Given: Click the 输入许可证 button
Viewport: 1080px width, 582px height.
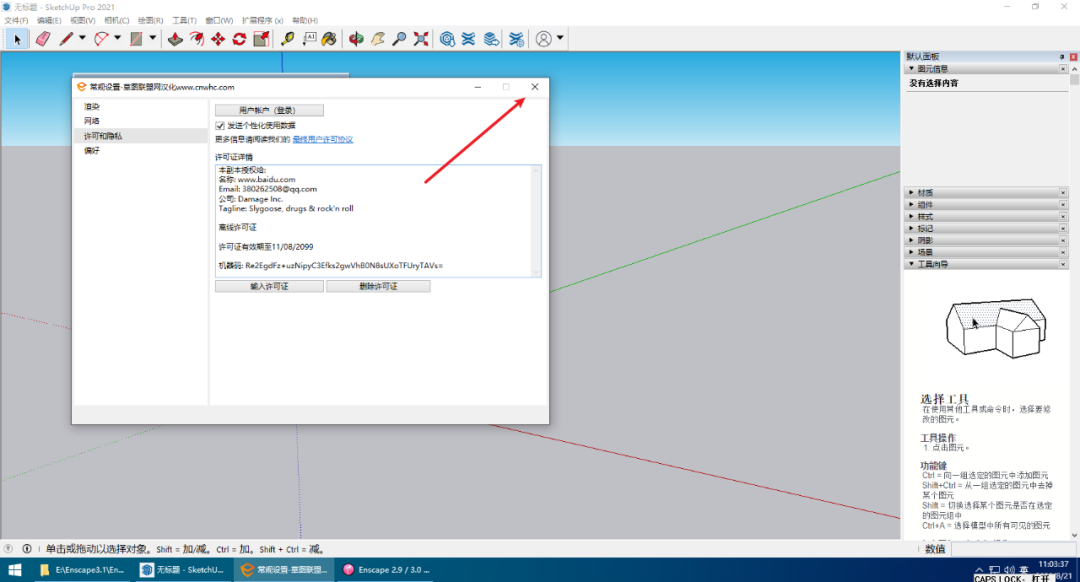Looking at the screenshot, I should click(x=269, y=286).
